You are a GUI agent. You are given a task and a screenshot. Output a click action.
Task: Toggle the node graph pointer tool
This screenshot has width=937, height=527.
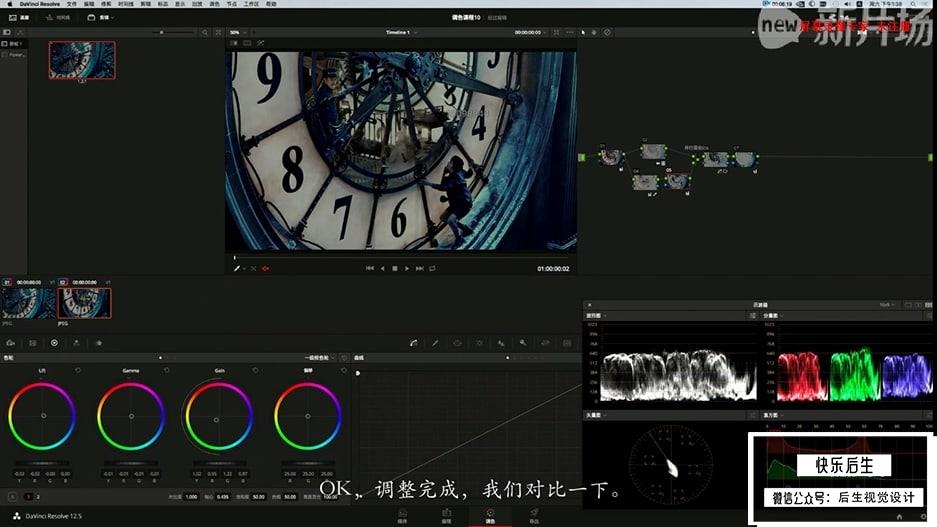583,32
